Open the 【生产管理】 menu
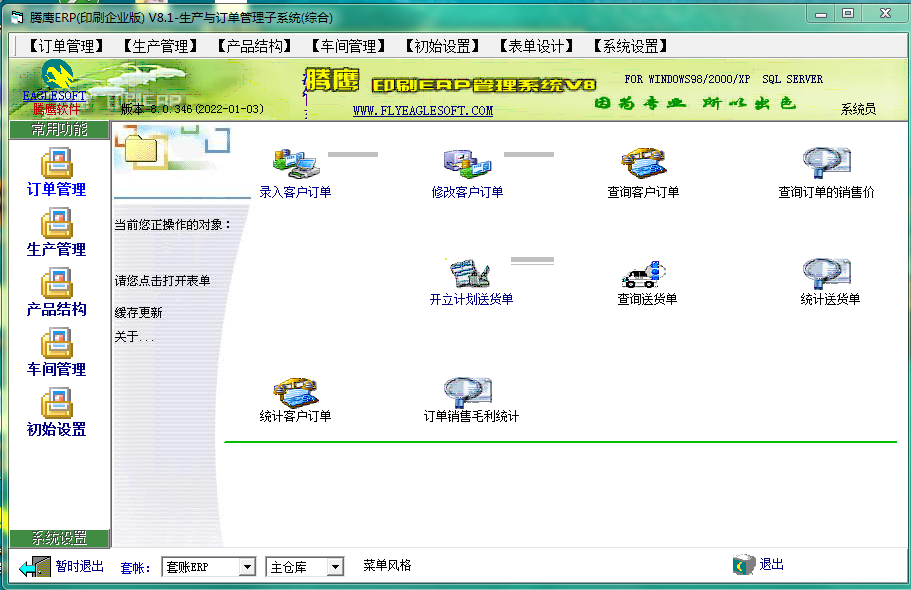911x590 pixels. point(160,46)
